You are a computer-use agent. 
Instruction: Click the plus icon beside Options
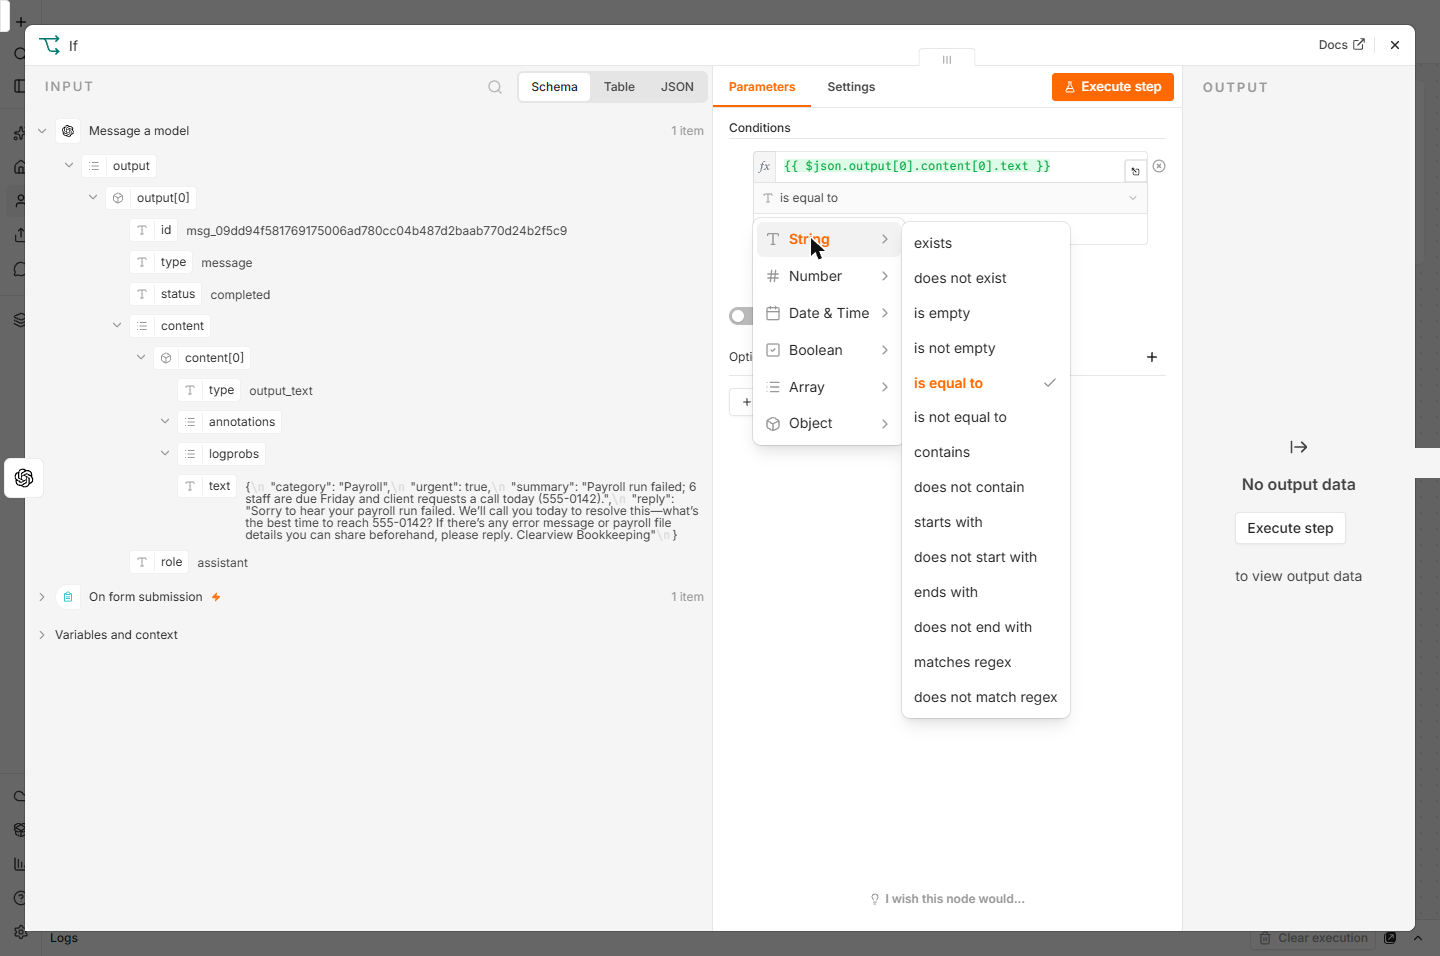[1152, 357]
